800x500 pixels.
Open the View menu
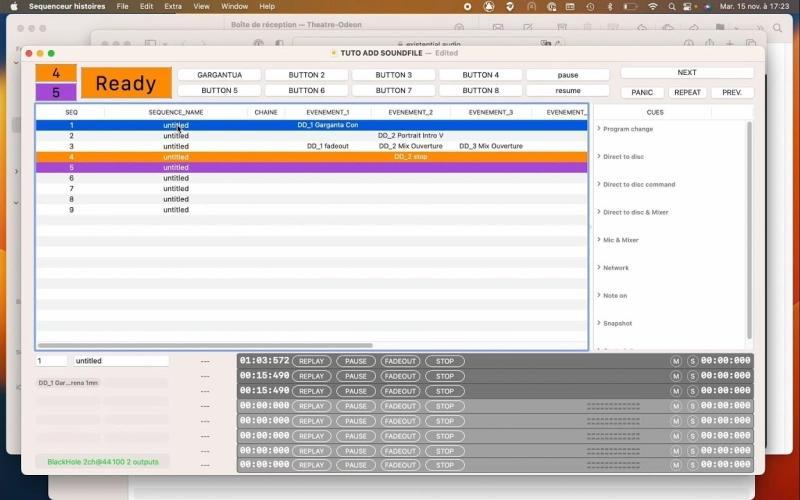click(202, 7)
